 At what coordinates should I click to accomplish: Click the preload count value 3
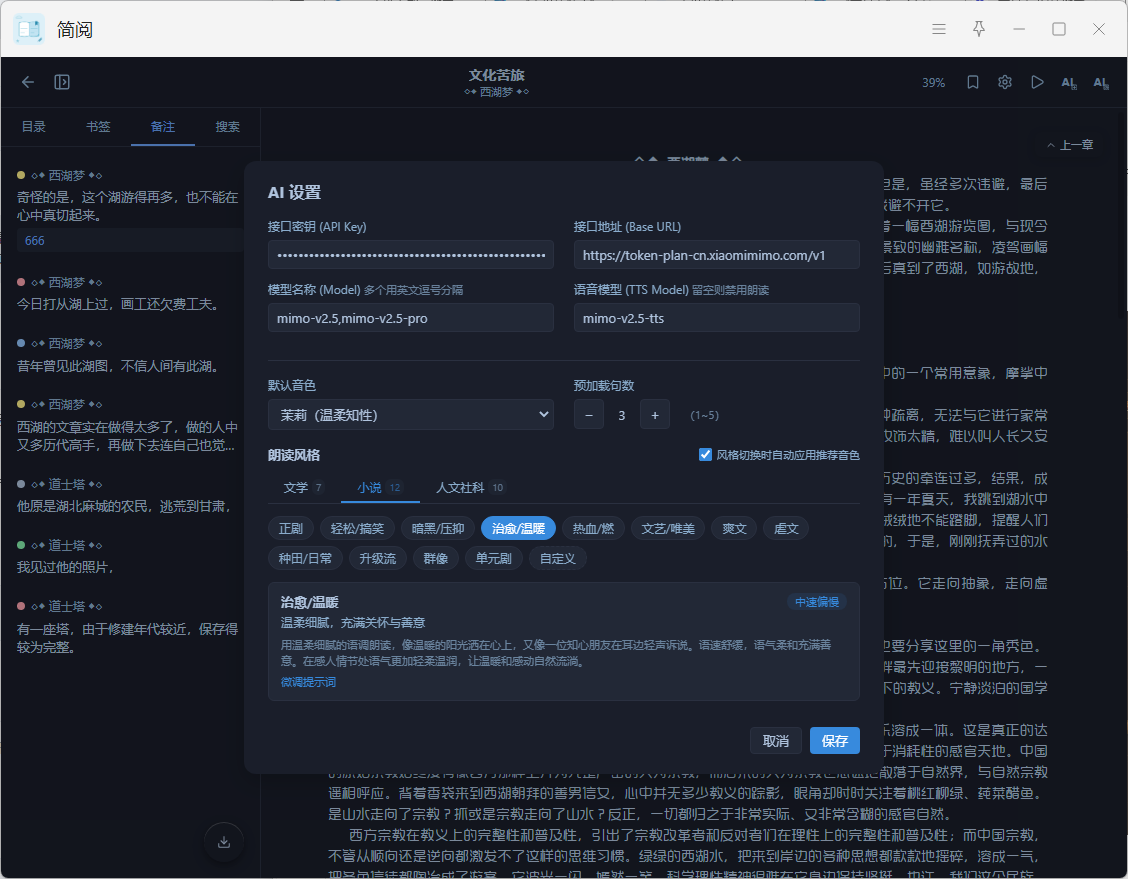tap(622, 415)
